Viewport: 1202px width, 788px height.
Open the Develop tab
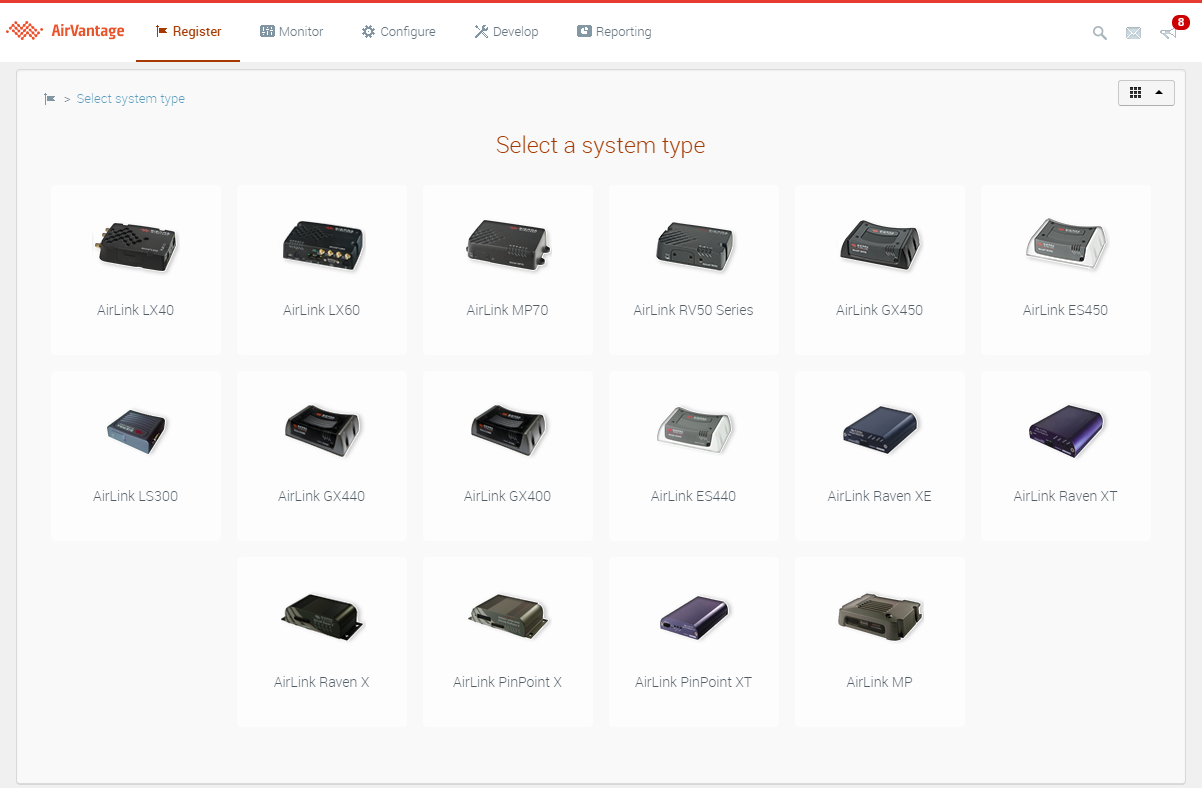[x=506, y=32]
